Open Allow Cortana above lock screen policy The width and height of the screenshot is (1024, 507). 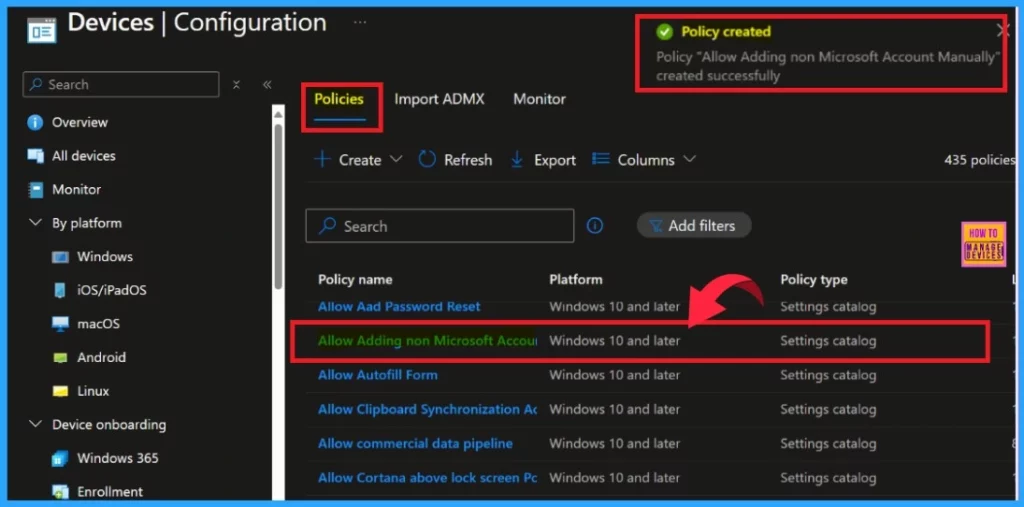(428, 478)
